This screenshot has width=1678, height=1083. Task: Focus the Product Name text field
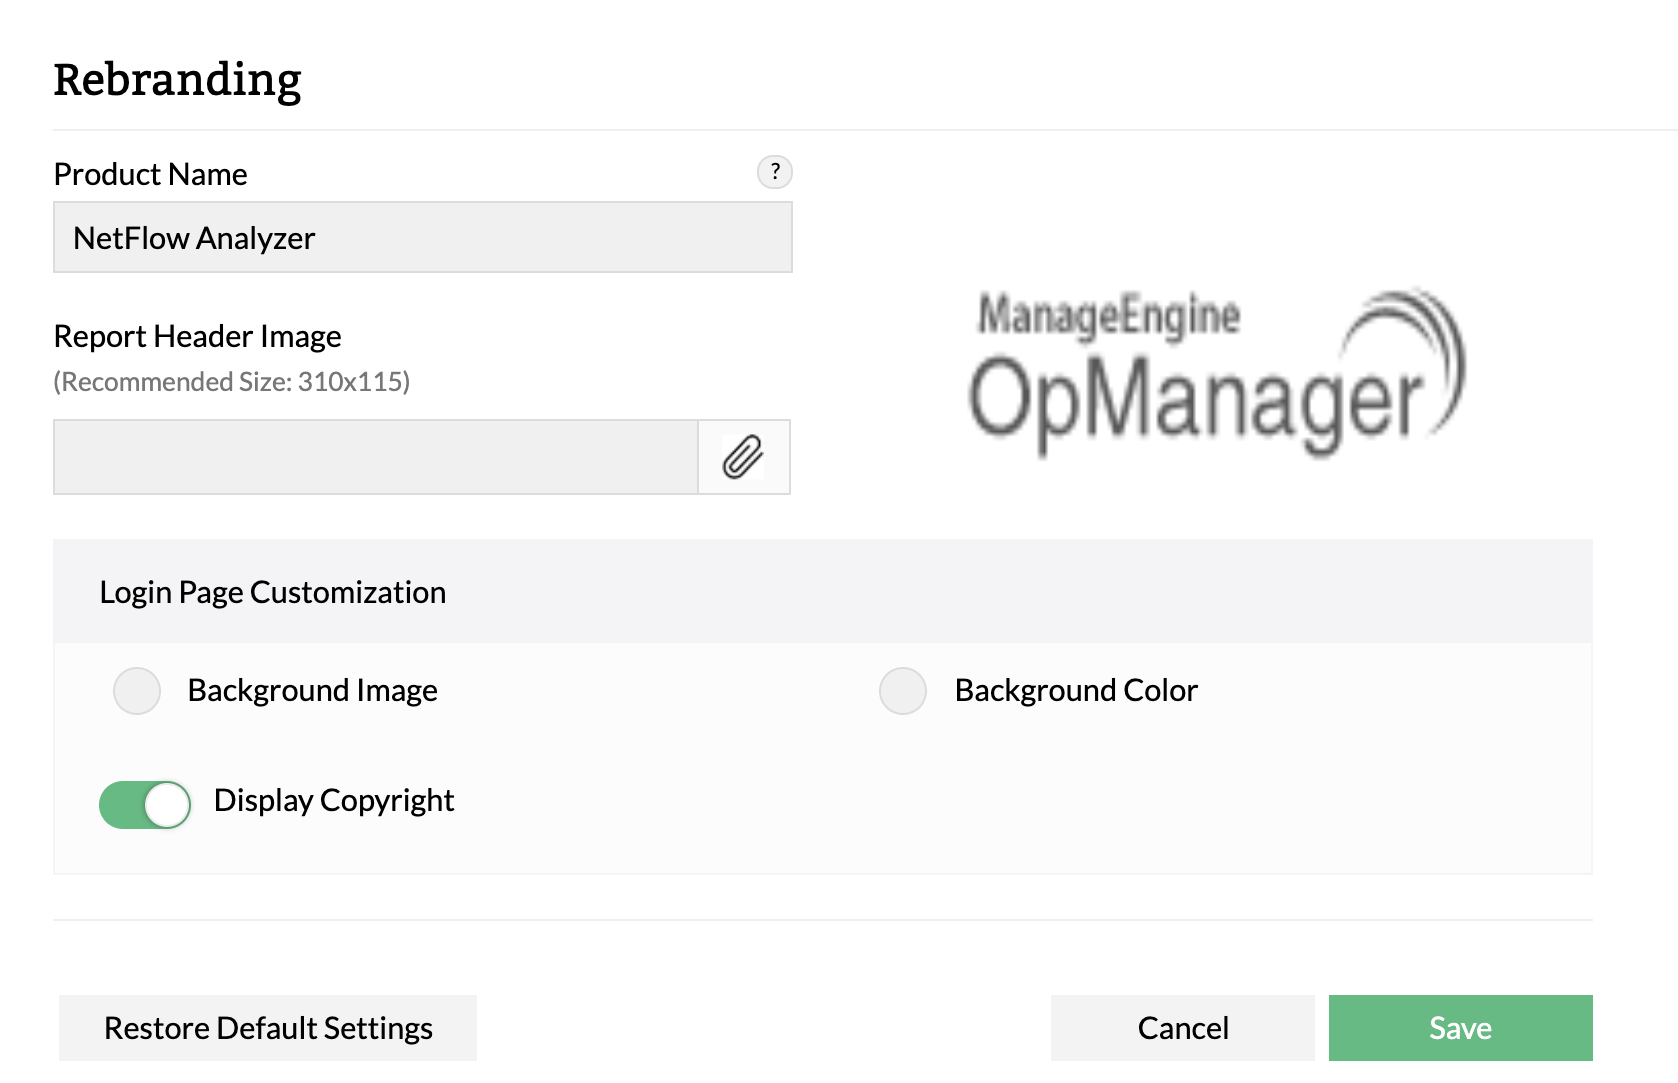[422, 238]
